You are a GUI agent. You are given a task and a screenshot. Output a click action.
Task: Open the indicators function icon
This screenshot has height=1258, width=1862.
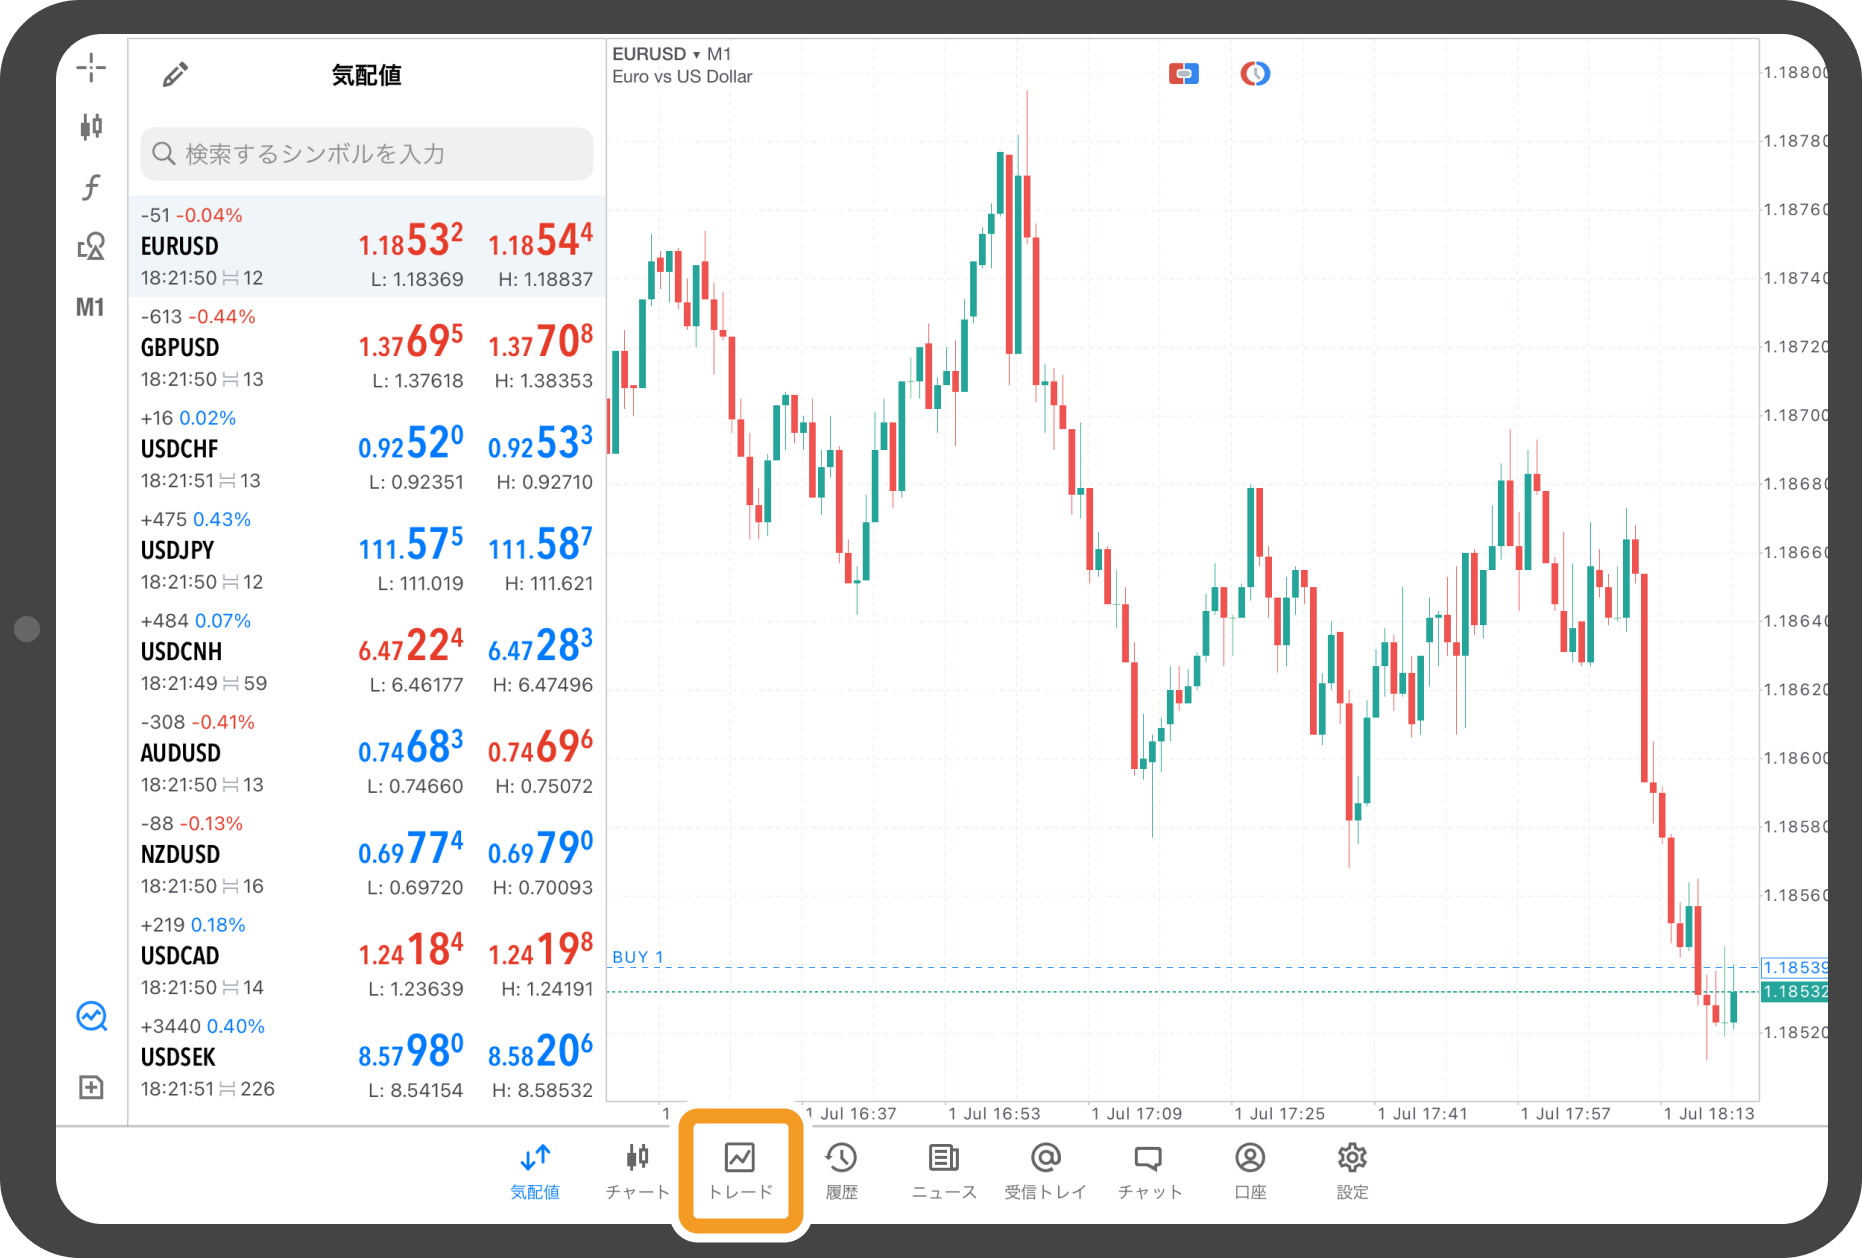pos(91,187)
